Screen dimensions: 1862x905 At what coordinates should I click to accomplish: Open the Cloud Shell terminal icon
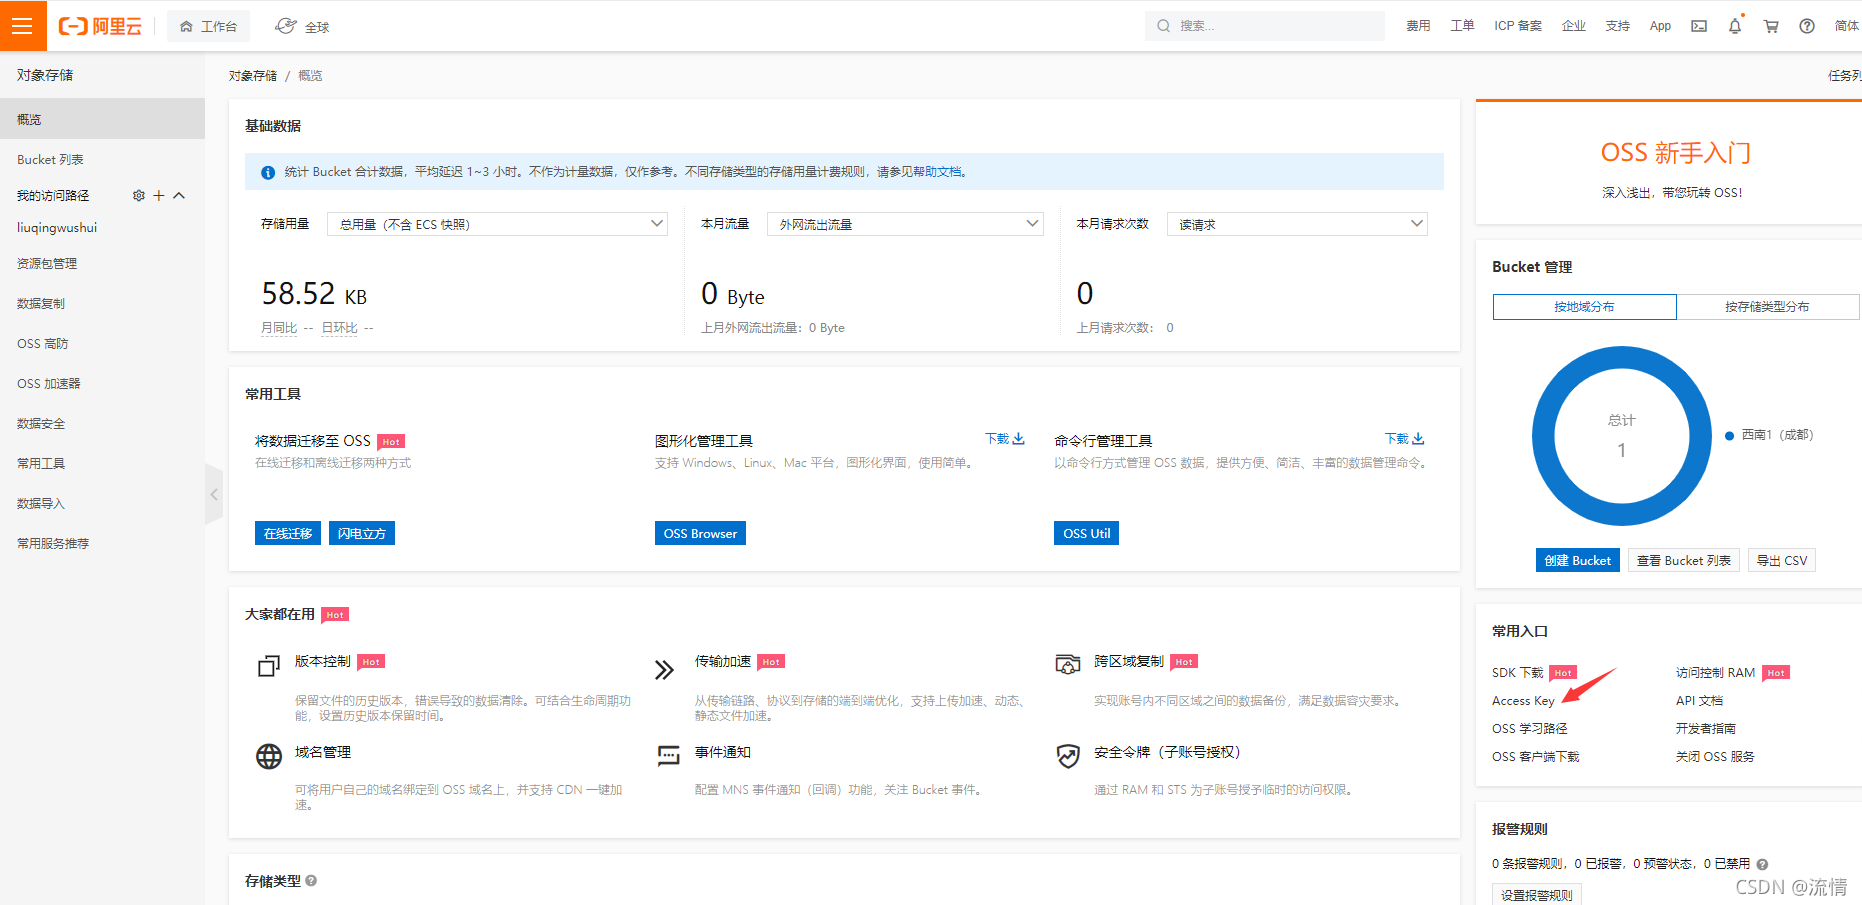click(x=1699, y=26)
